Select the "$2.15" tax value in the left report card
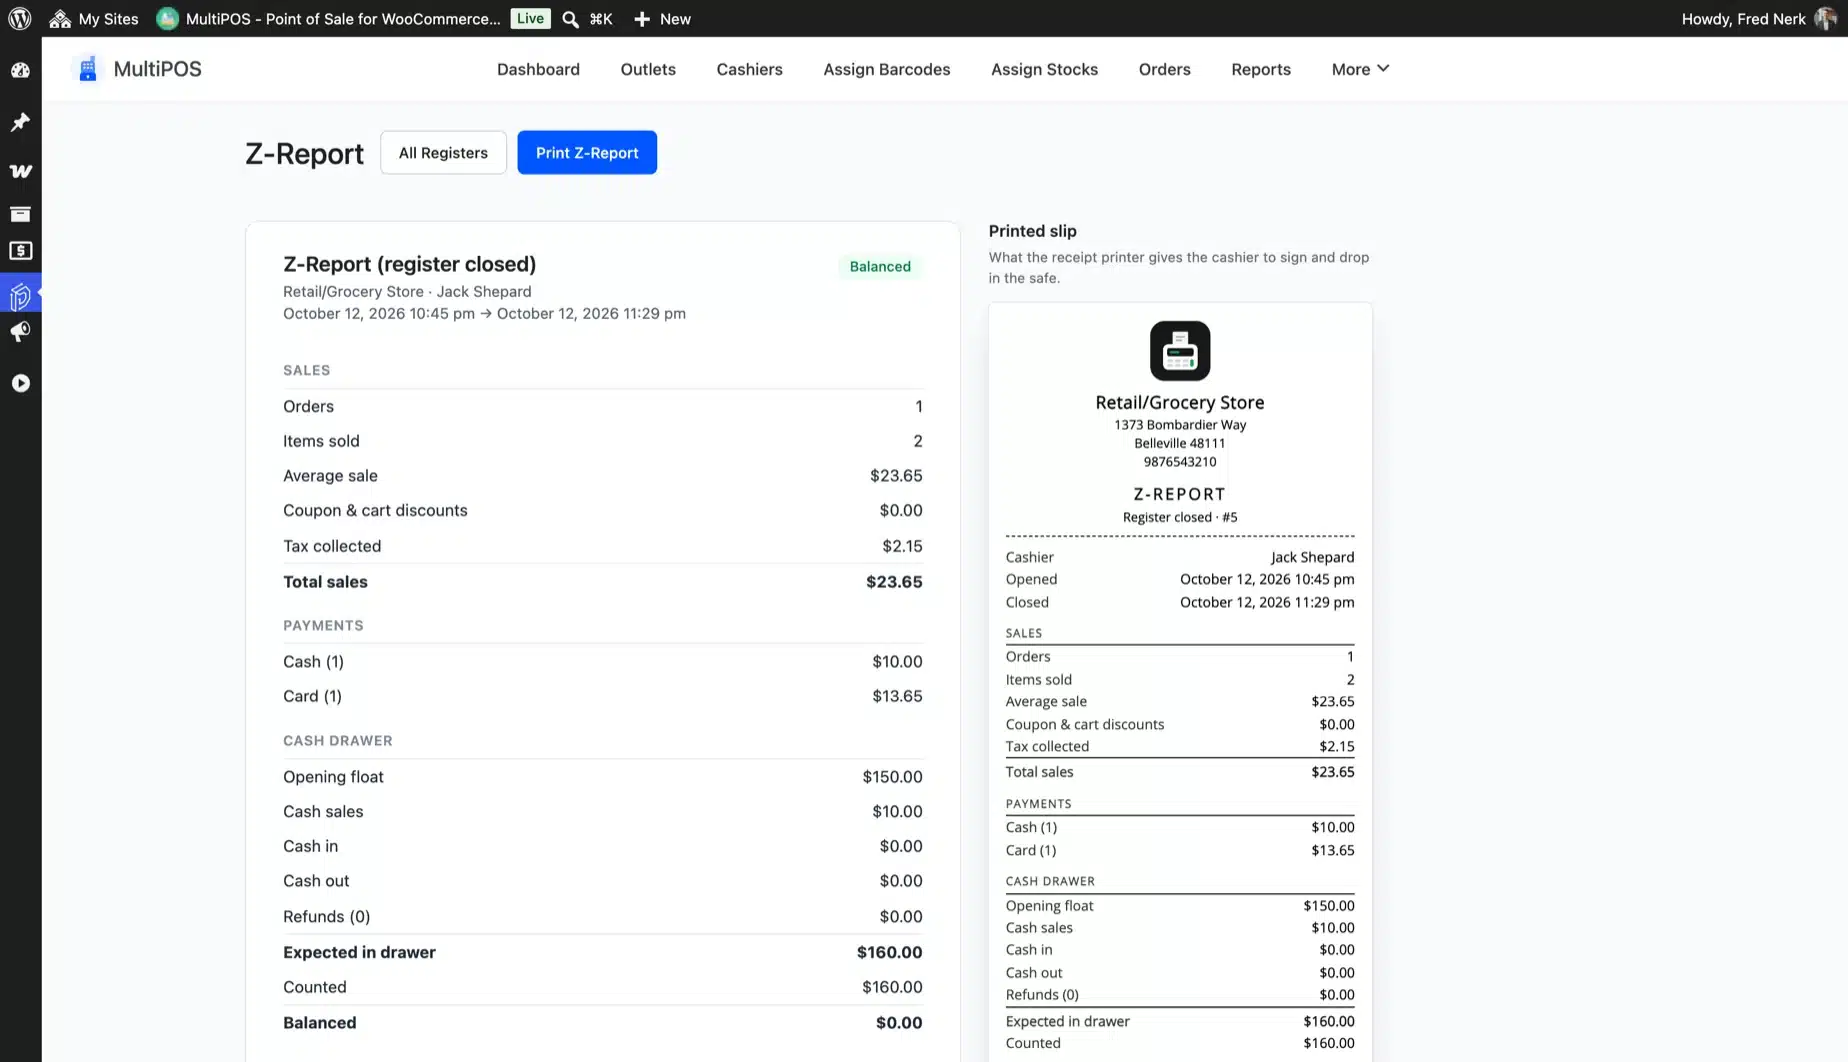The width and height of the screenshot is (1848, 1062). click(902, 546)
